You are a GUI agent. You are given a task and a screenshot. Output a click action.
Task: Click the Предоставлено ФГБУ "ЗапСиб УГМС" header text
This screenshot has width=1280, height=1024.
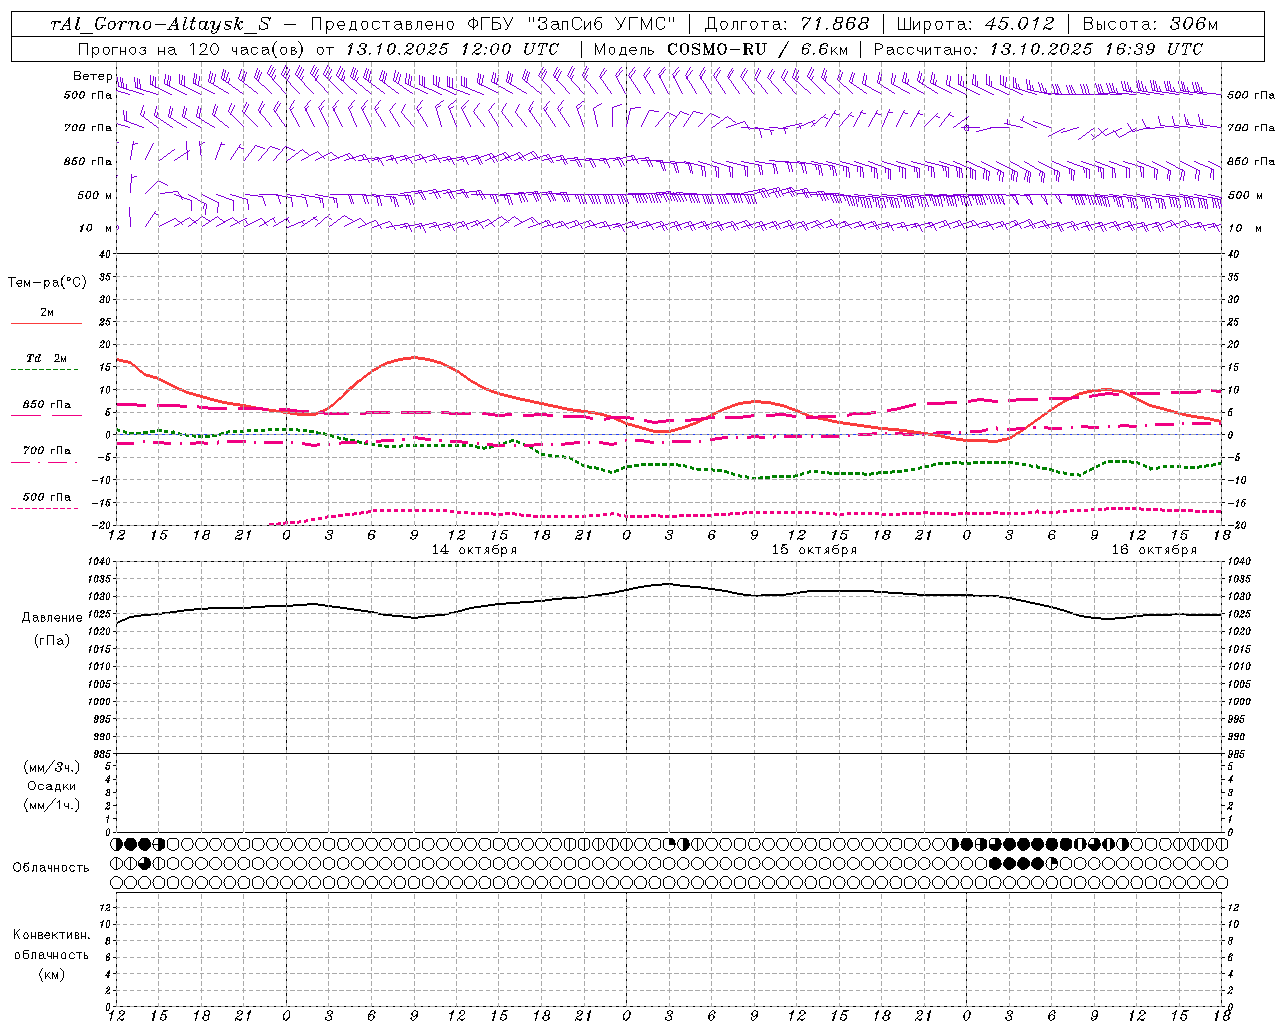point(493,24)
